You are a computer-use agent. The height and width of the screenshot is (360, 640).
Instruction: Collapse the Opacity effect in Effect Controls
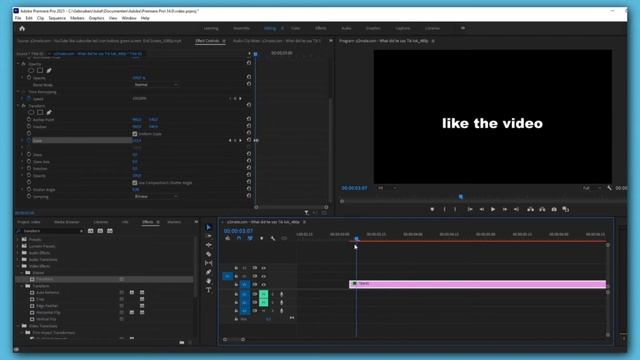(x=18, y=64)
